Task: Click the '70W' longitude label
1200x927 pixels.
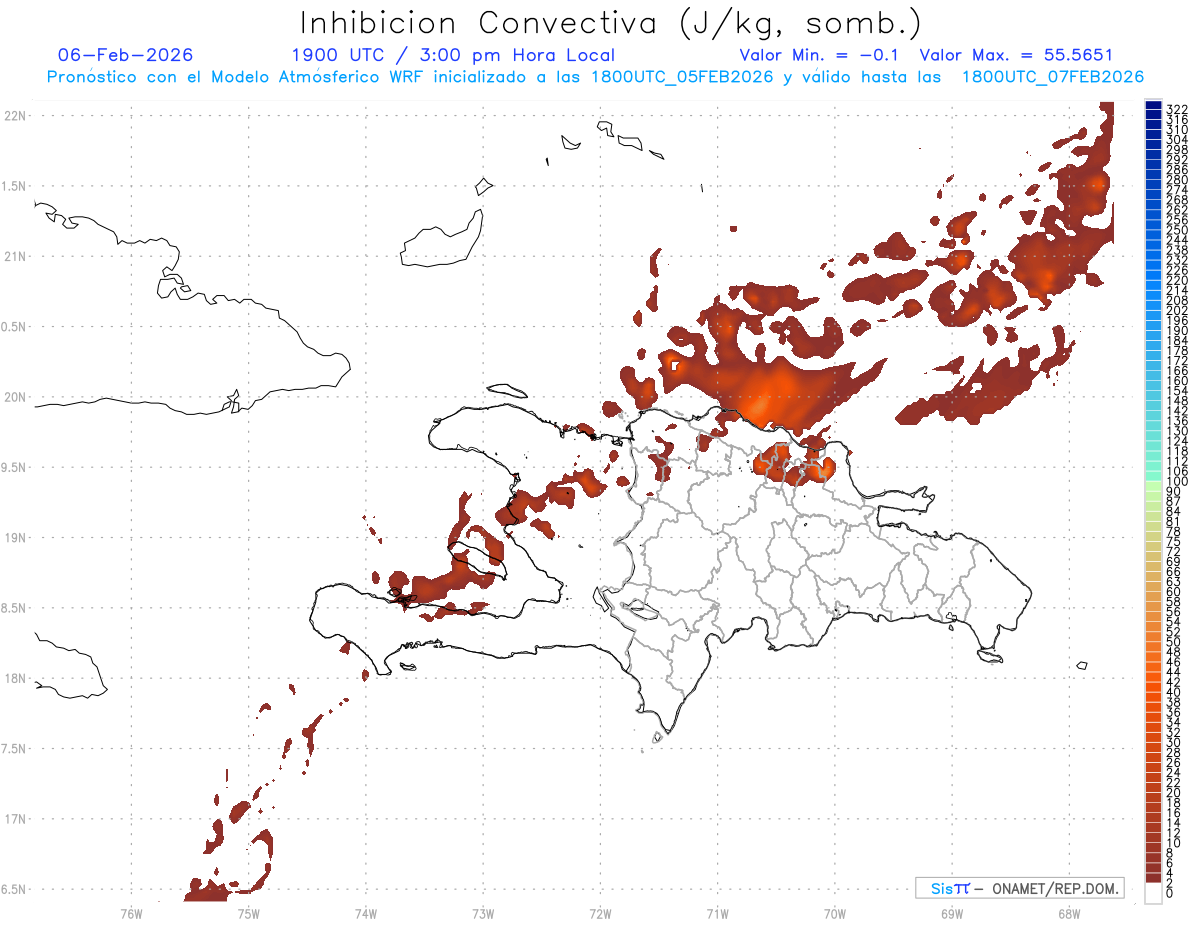Action: click(835, 912)
